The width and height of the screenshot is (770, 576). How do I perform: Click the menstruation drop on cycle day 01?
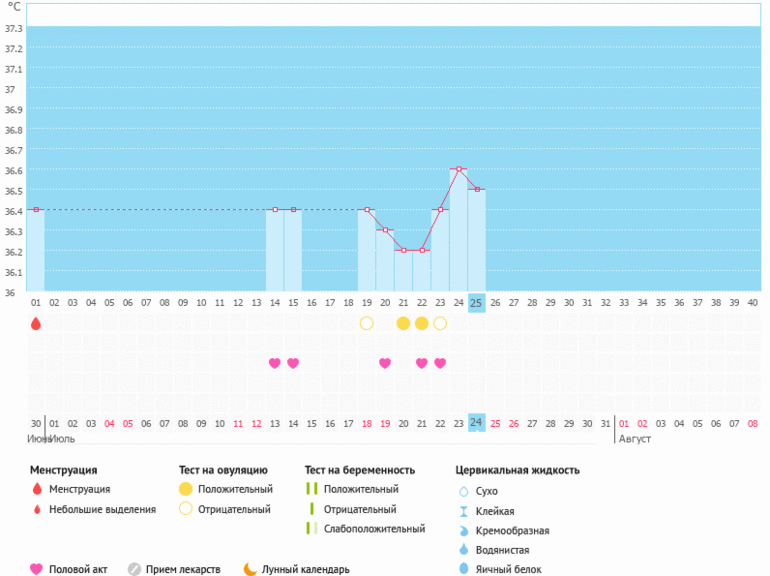click(36, 323)
